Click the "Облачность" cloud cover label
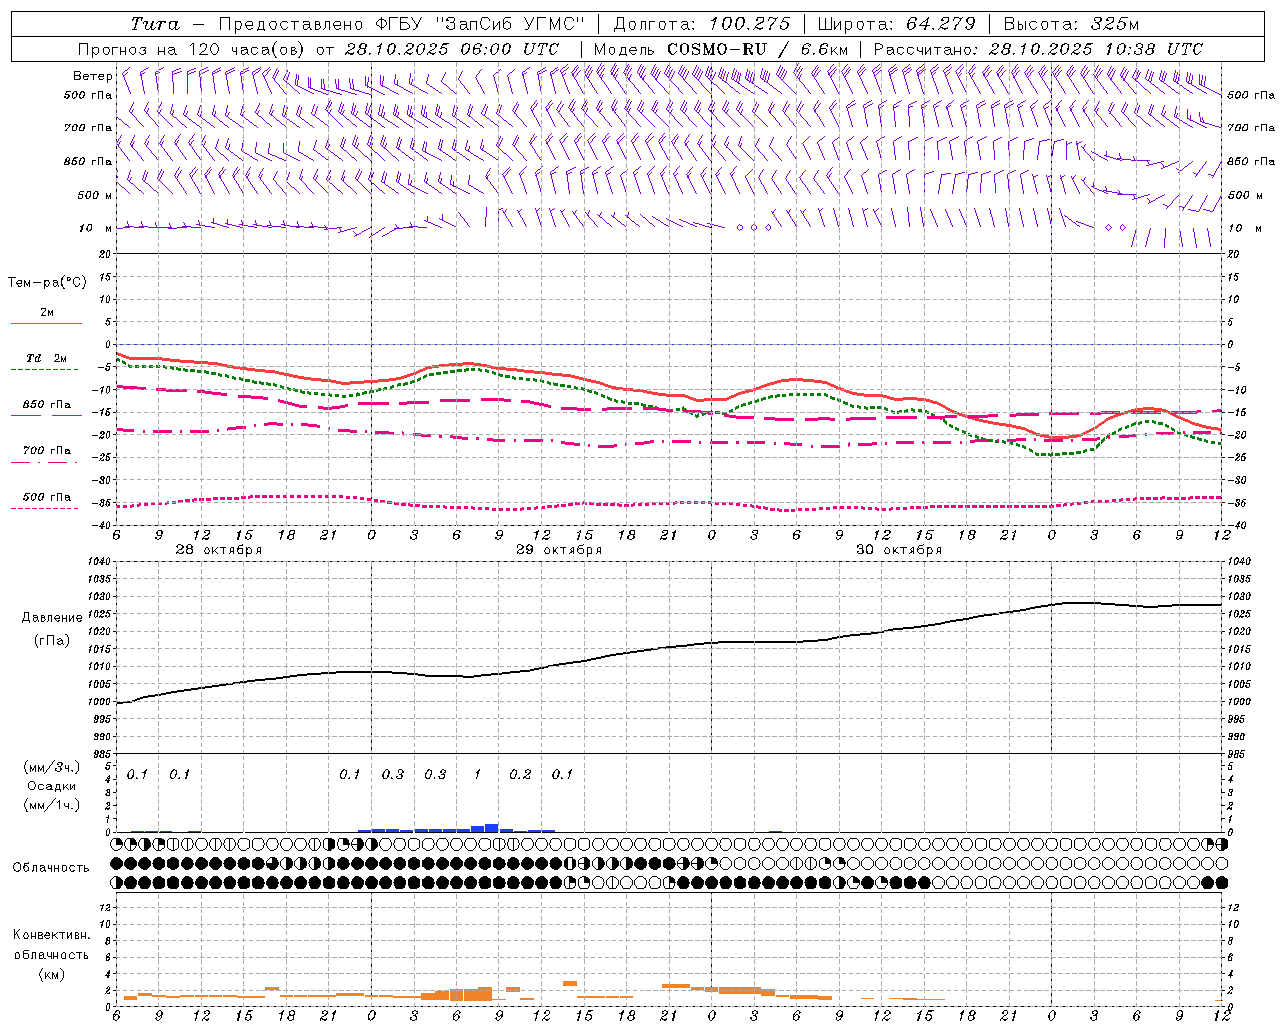The width and height of the screenshot is (1280, 1024). [x=51, y=868]
